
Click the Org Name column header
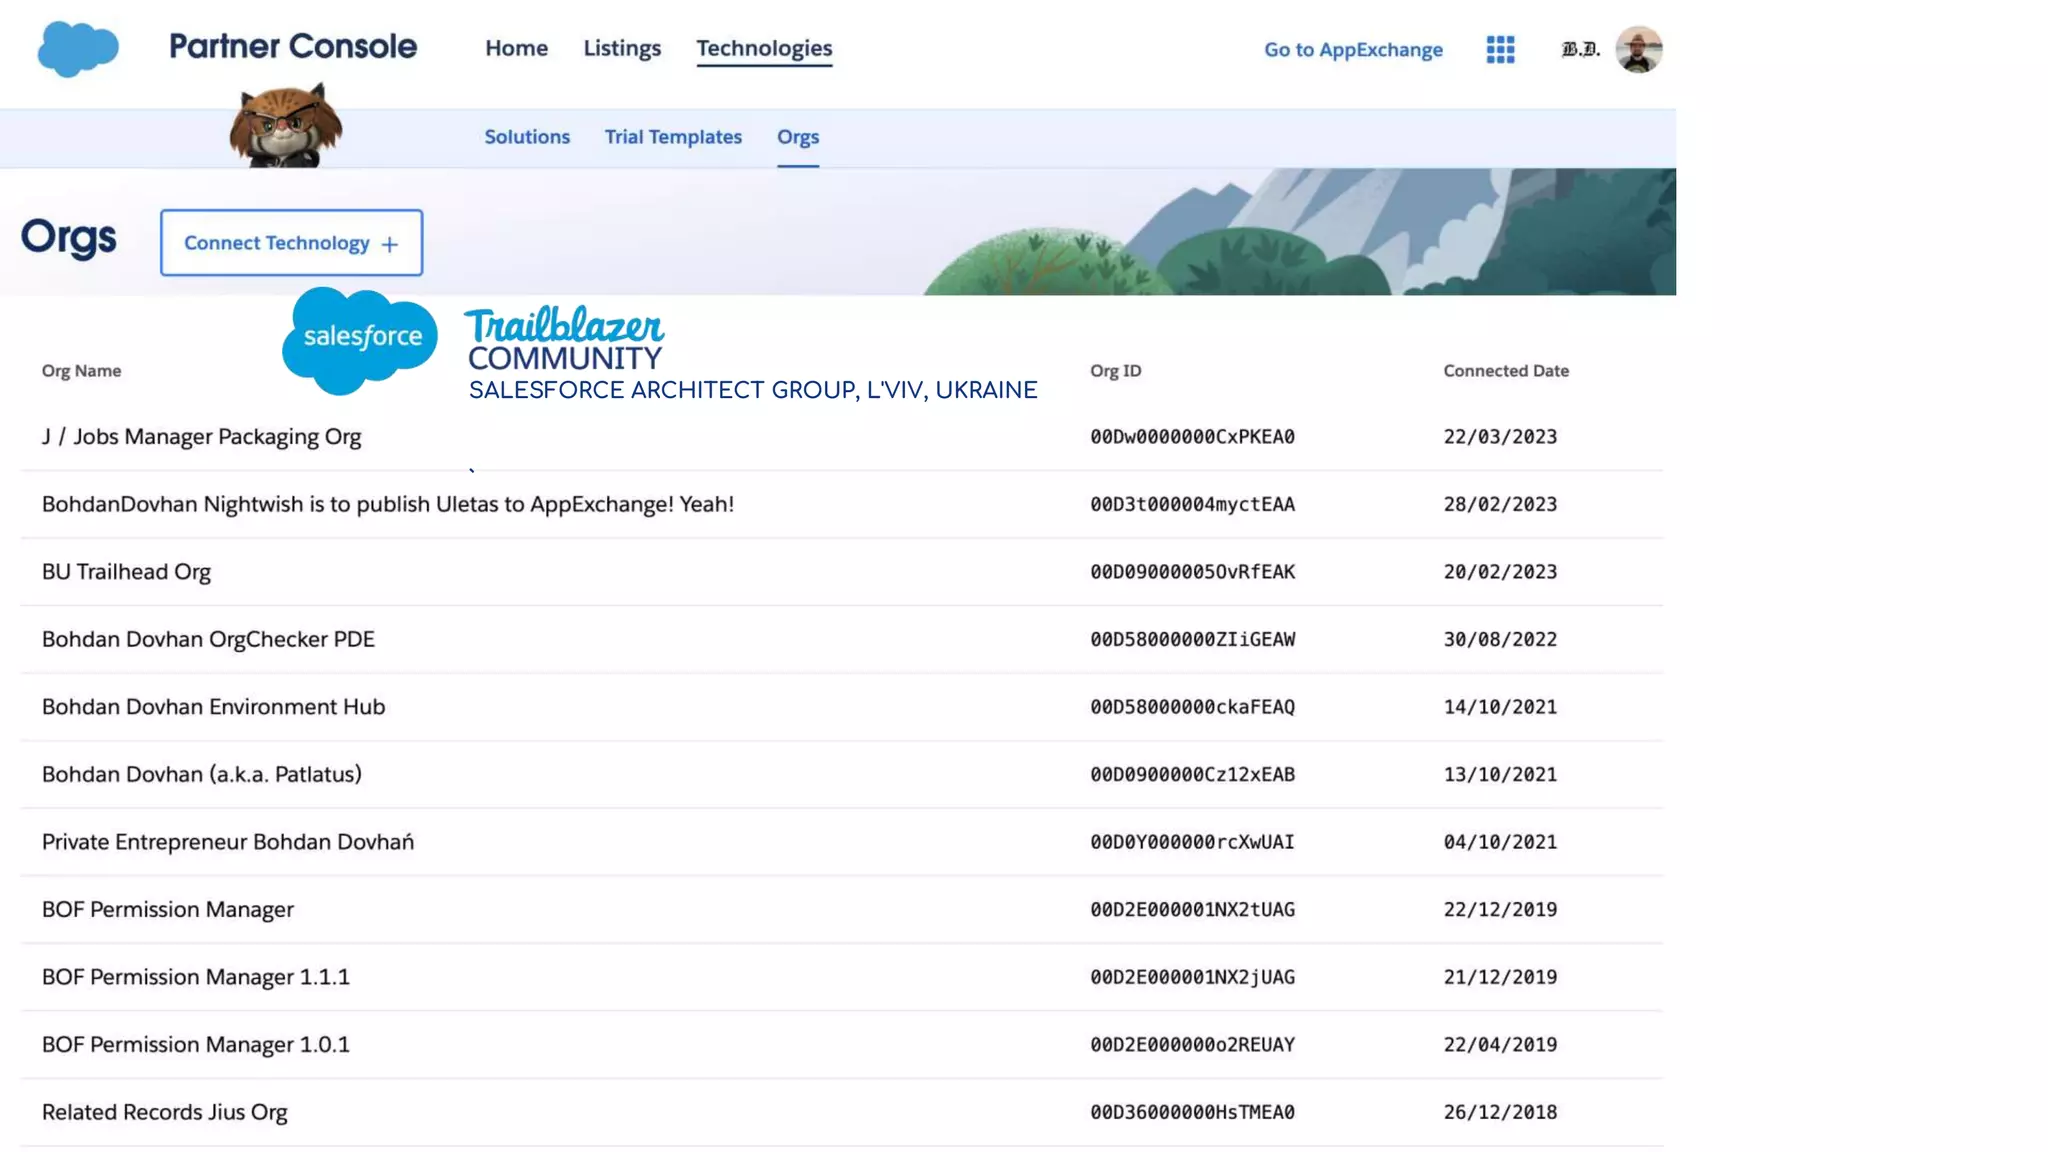tap(81, 371)
